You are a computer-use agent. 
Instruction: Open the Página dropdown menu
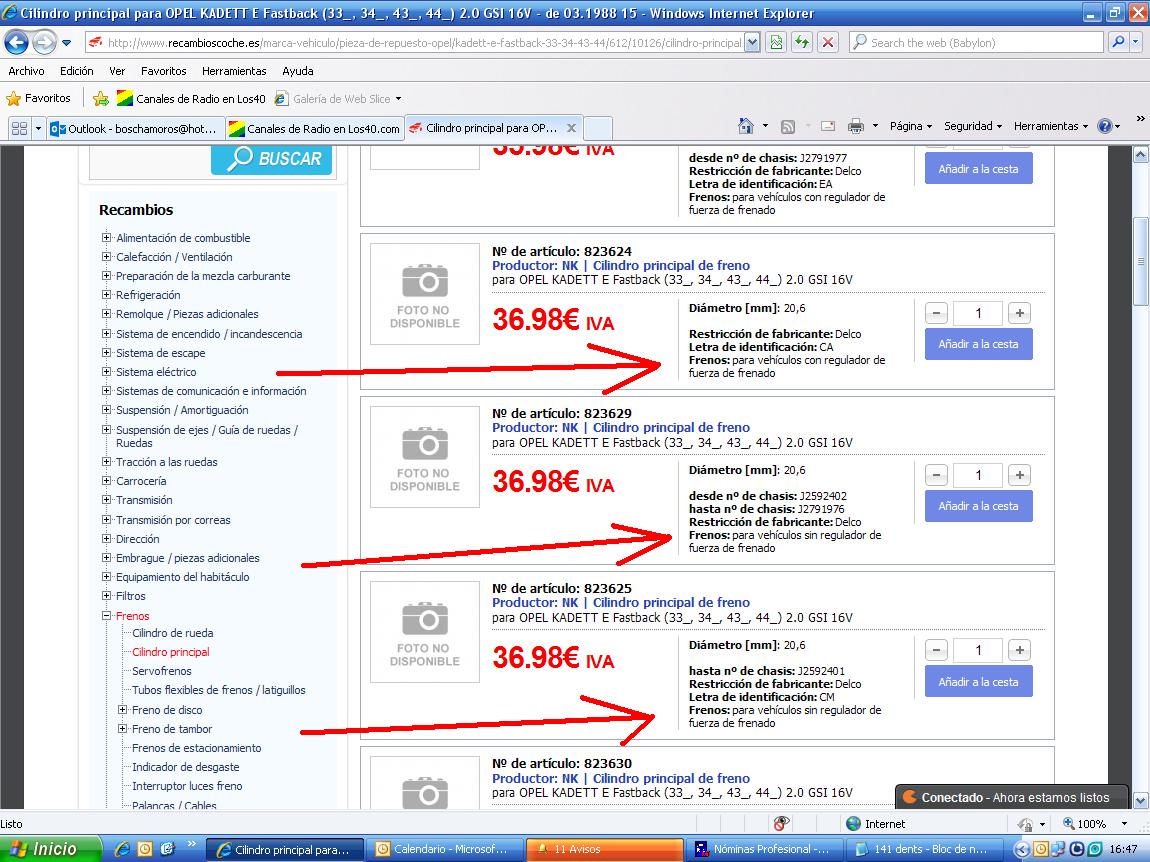[910, 127]
